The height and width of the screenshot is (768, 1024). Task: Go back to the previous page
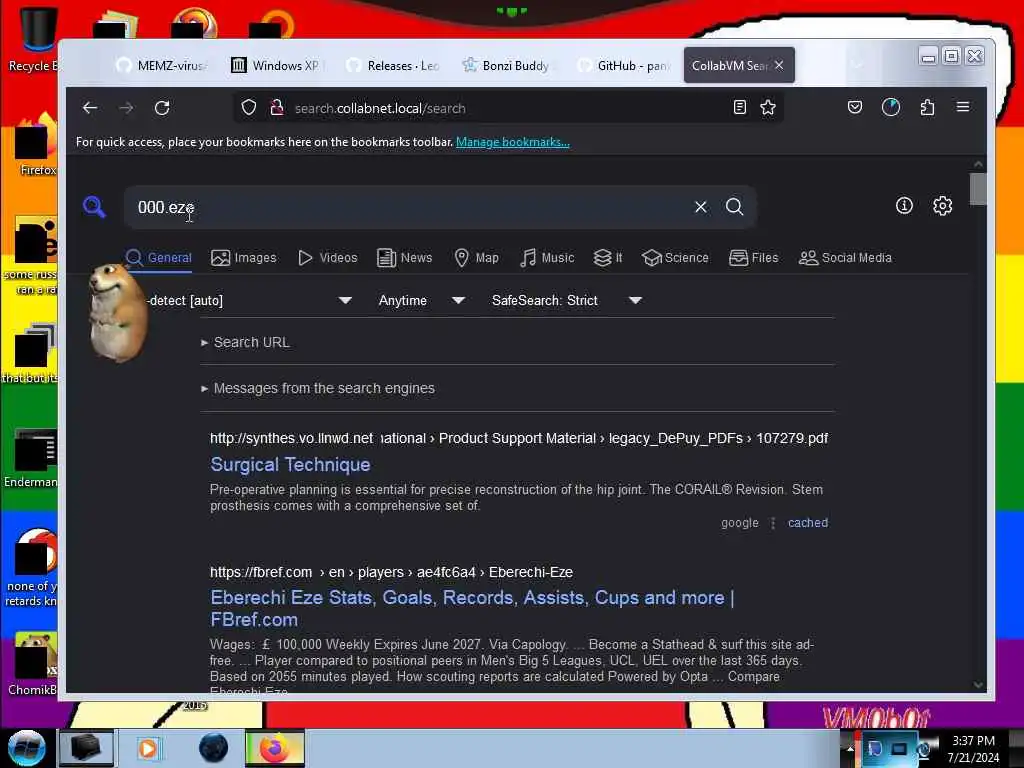pyautogui.click(x=90, y=108)
